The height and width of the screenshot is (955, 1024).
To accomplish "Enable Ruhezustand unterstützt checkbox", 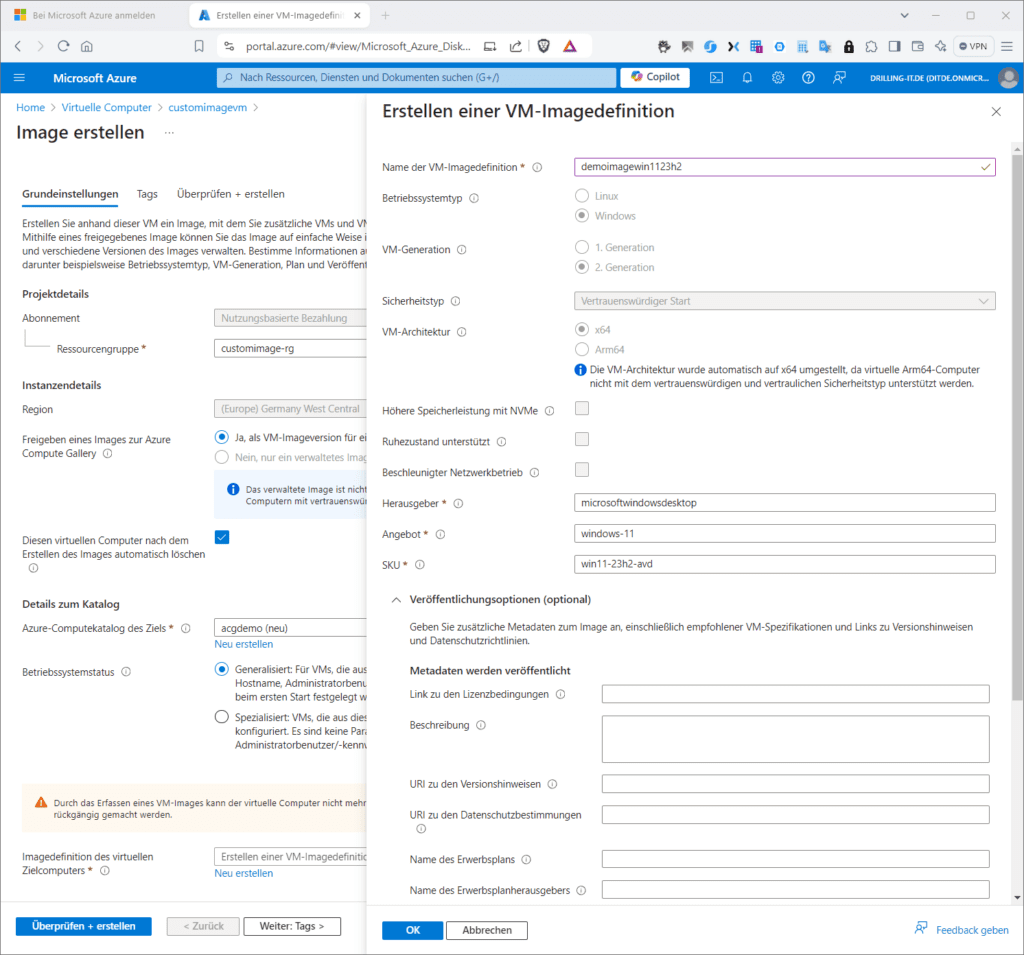I will (582, 439).
